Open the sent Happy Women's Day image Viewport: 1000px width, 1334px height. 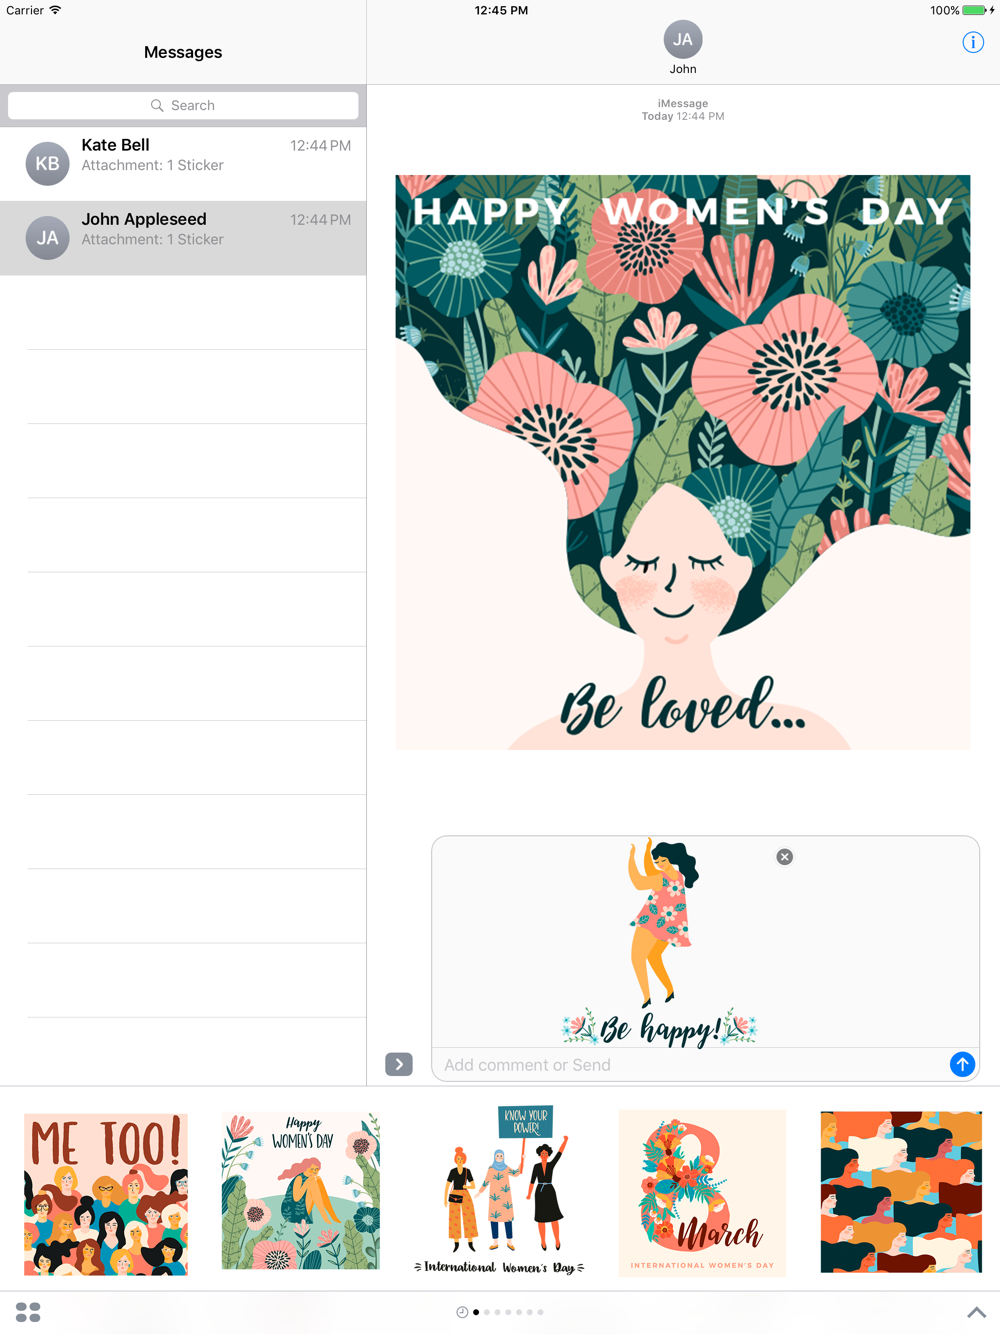tap(683, 462)
